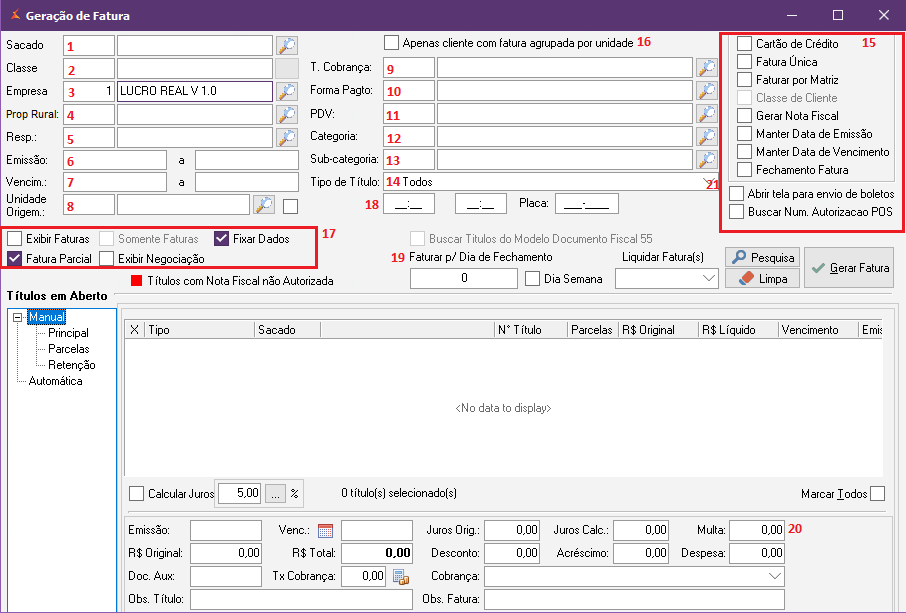The width and height of the screenshot is (906, 613).
Task: Focus the Doc. Aux input field
Action: coord(226,576)
